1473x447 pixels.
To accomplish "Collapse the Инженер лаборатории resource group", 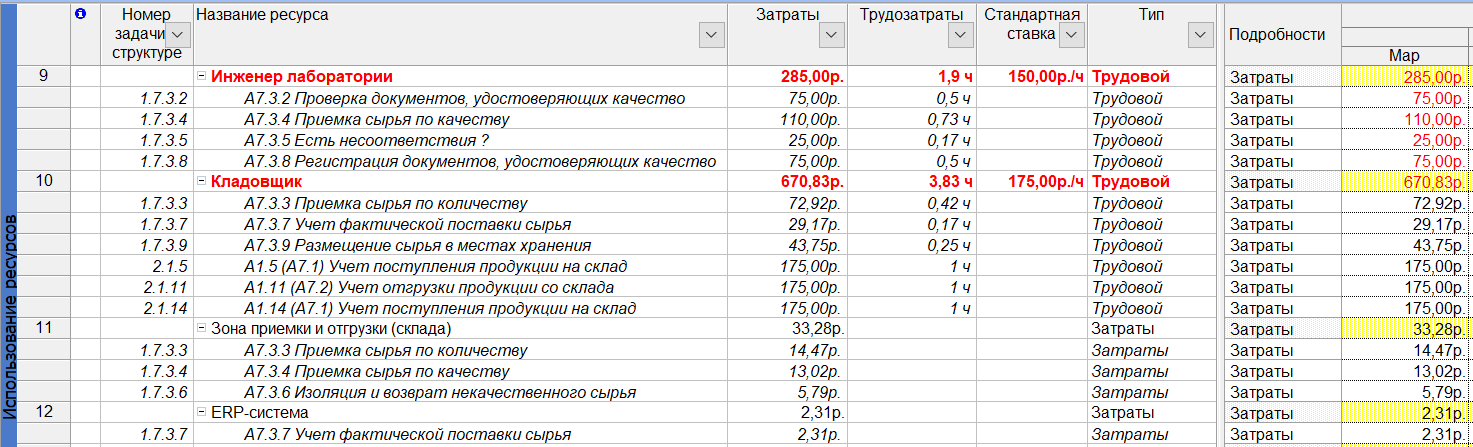I will point(202,77).
